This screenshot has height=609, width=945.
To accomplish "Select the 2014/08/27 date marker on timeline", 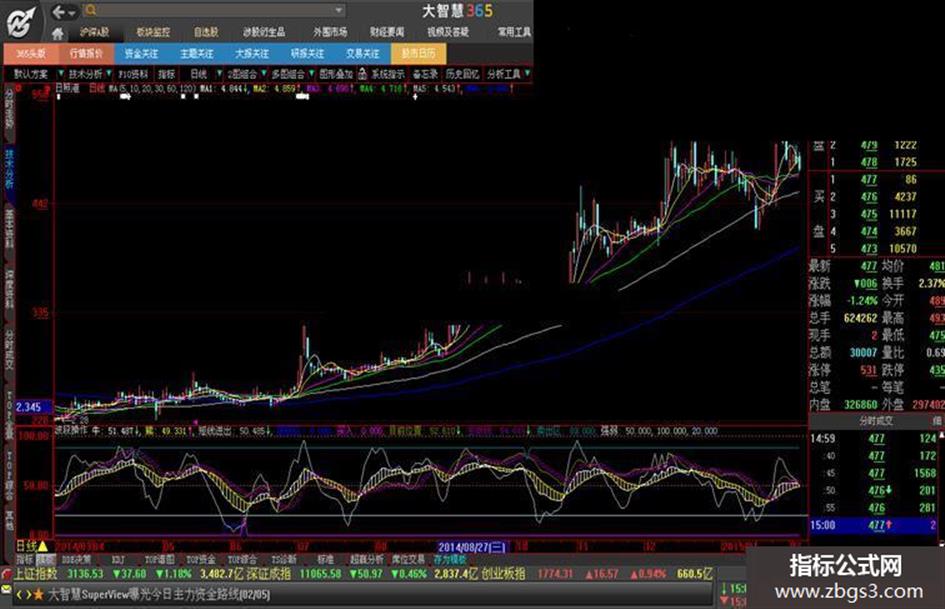I will (x=472, y=547).
